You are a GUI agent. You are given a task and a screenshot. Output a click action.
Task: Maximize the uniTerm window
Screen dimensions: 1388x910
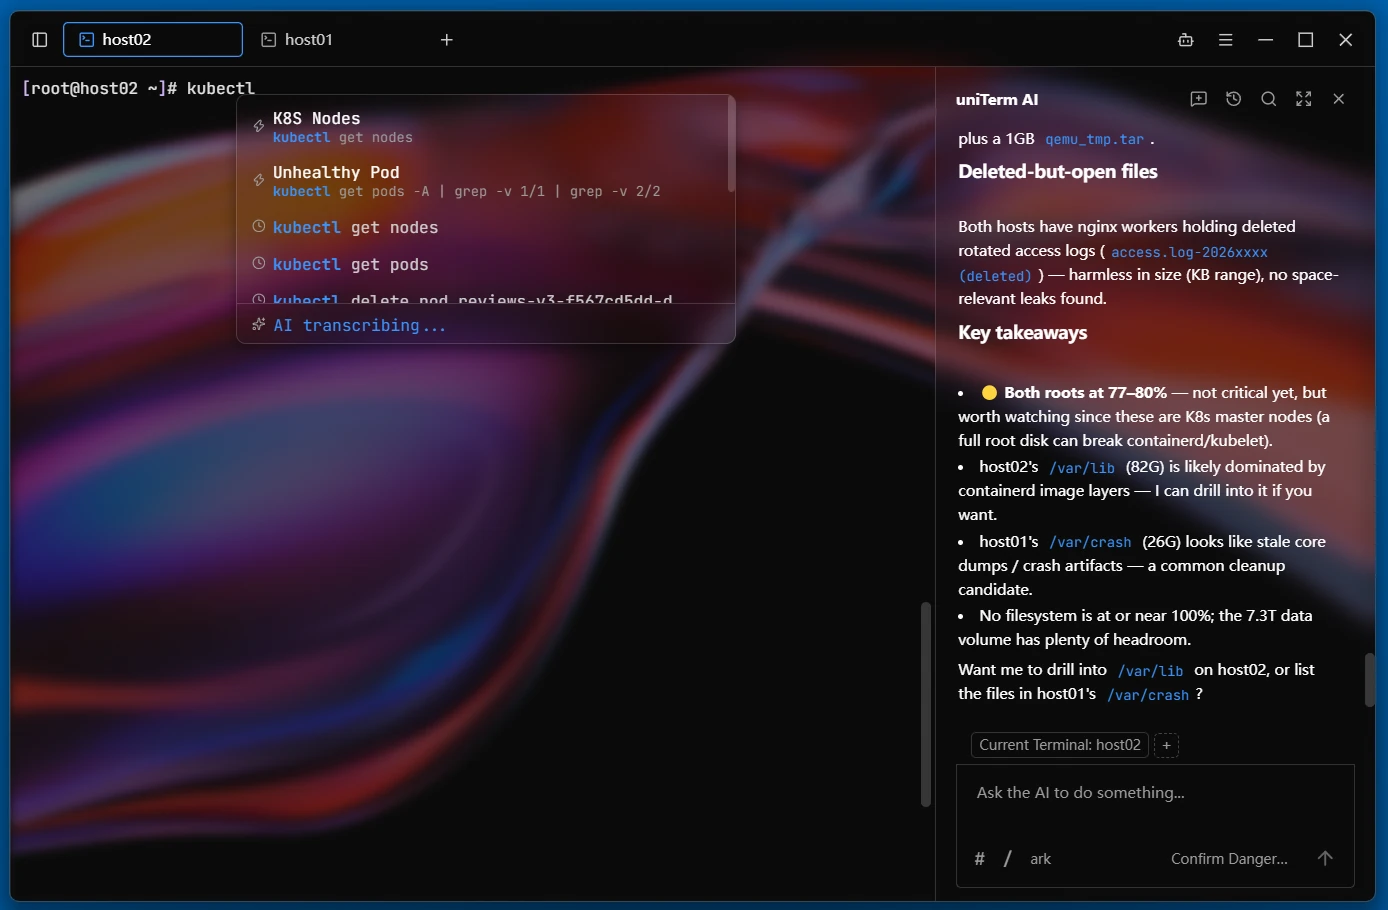(x=1306, y=40)
